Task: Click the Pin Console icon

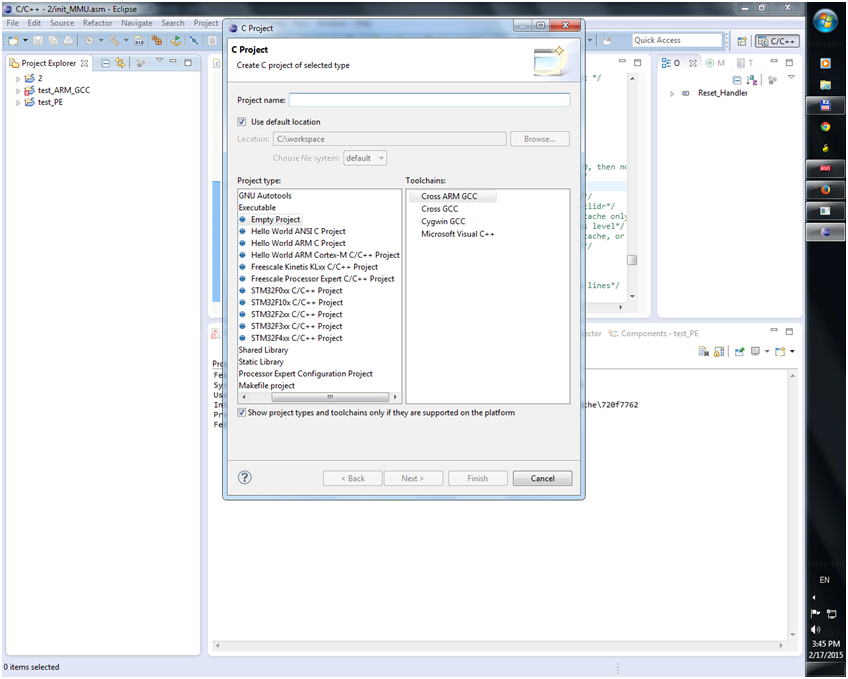Action: 739,351
